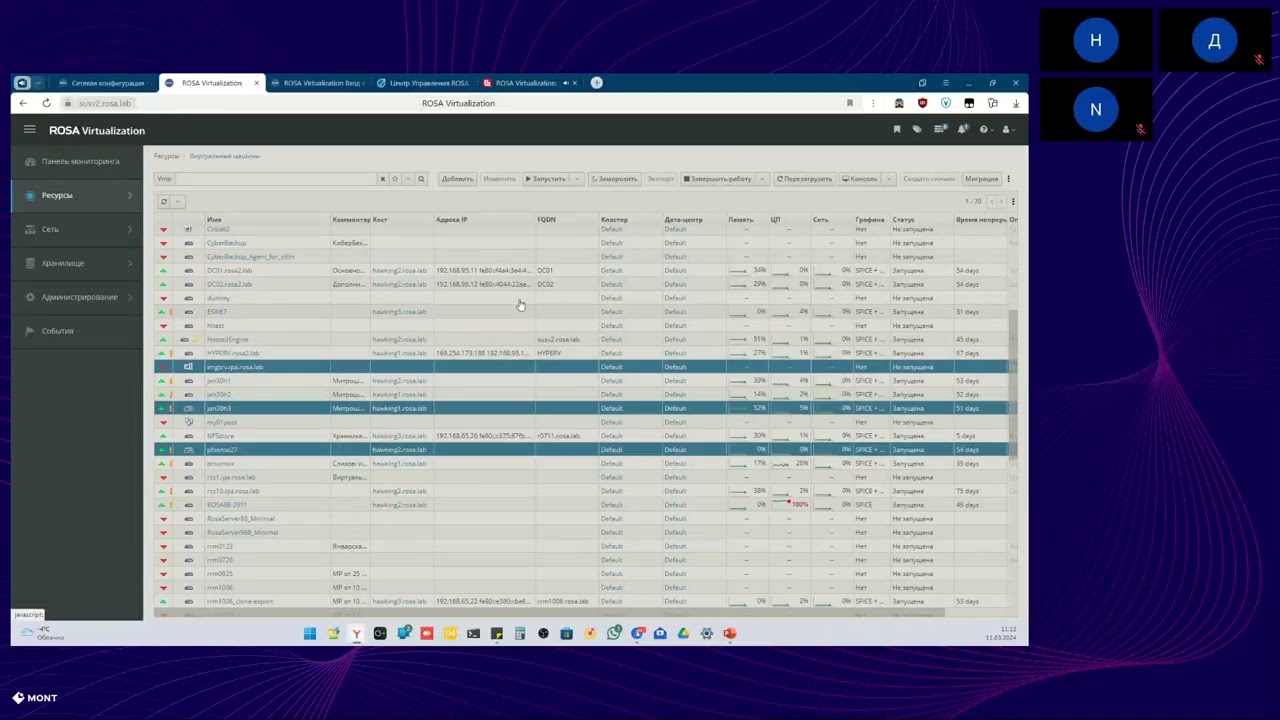Bookmark the current search with star icon
1280x720 pixels.
(x=395, y=179)
